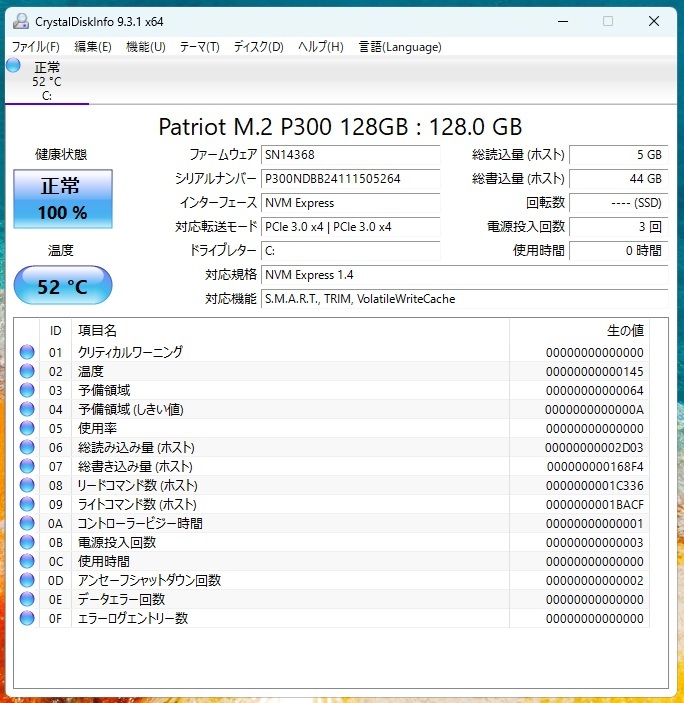Viewport: 684px width, 703px height.
Task: Open the ファイル(F) menu
Action: tap(35, 47)
